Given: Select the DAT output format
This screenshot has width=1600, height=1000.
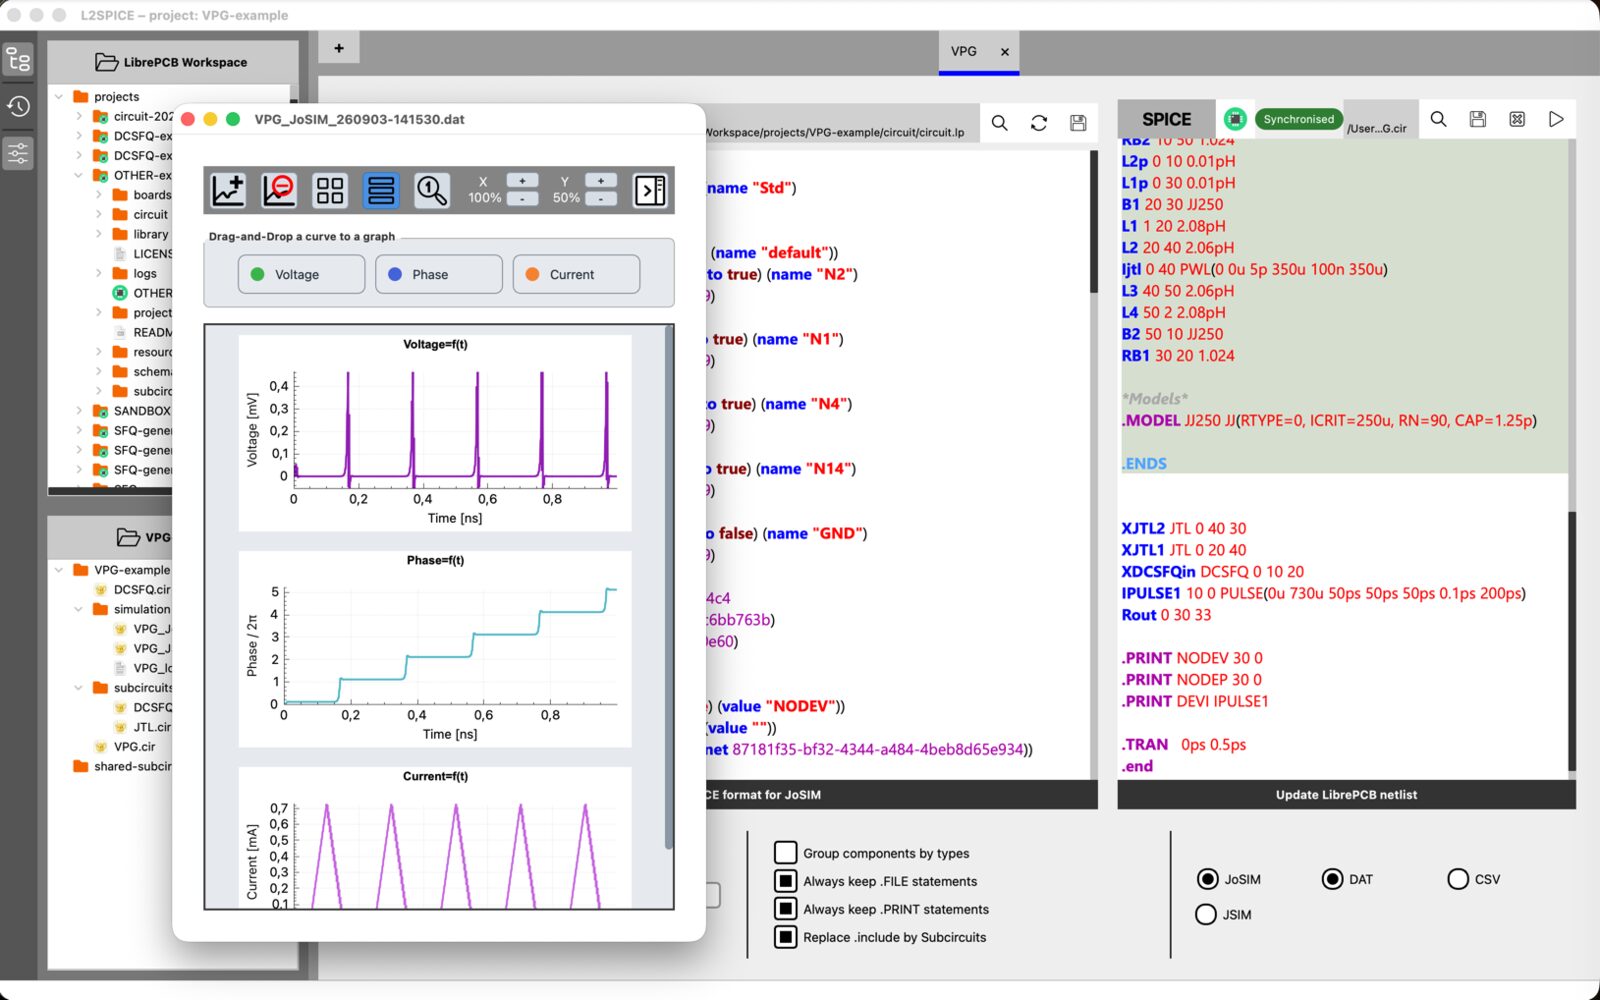Looking at the screenshot, I should (x=1332, y=879).
